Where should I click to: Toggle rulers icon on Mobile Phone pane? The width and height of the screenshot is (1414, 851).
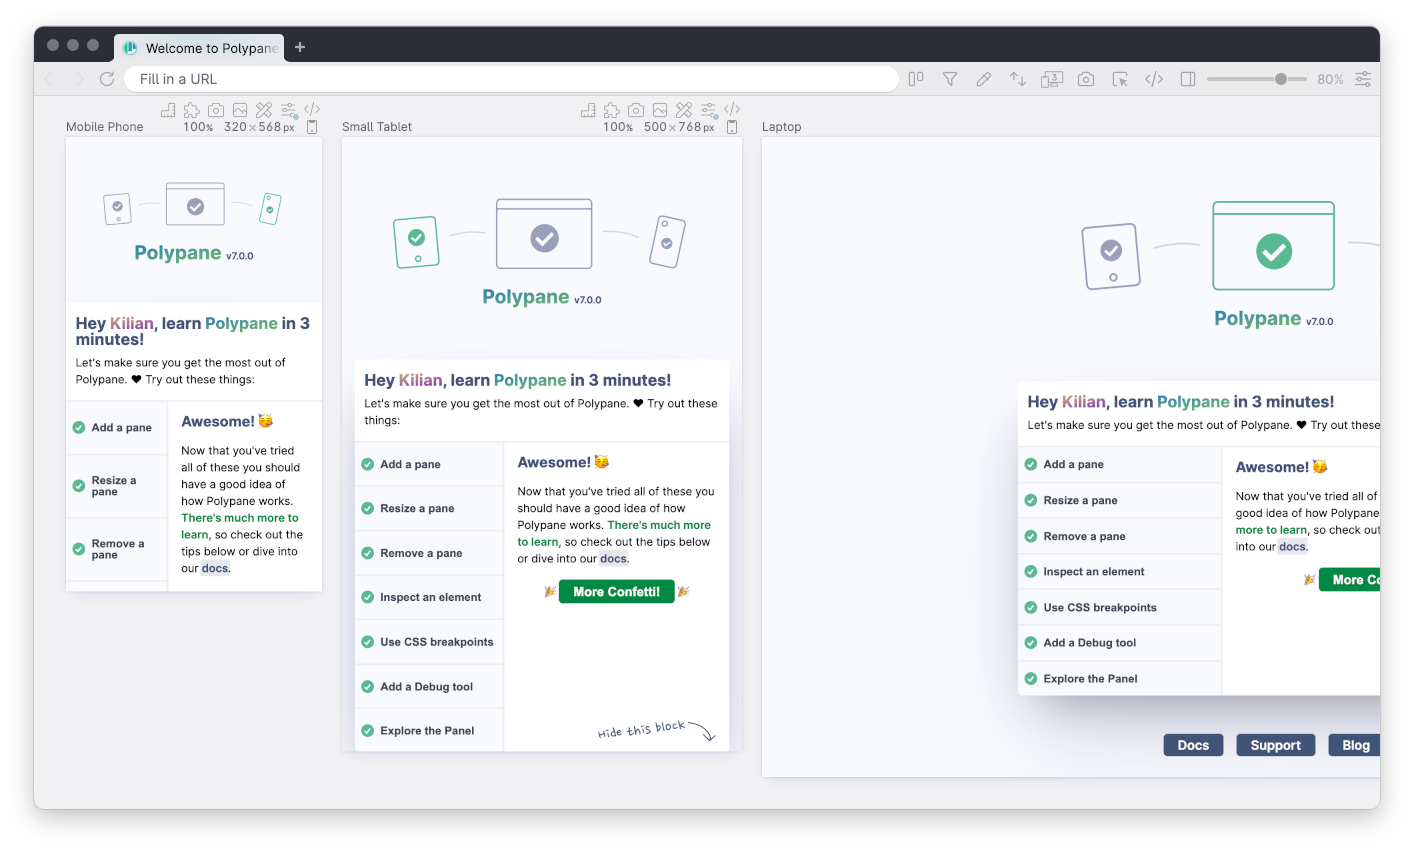coord(168,110)
